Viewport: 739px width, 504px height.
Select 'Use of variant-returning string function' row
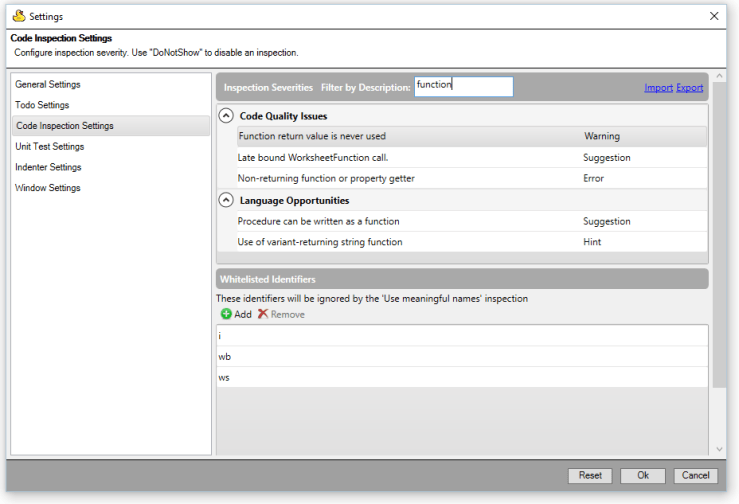tap(472, 242)
